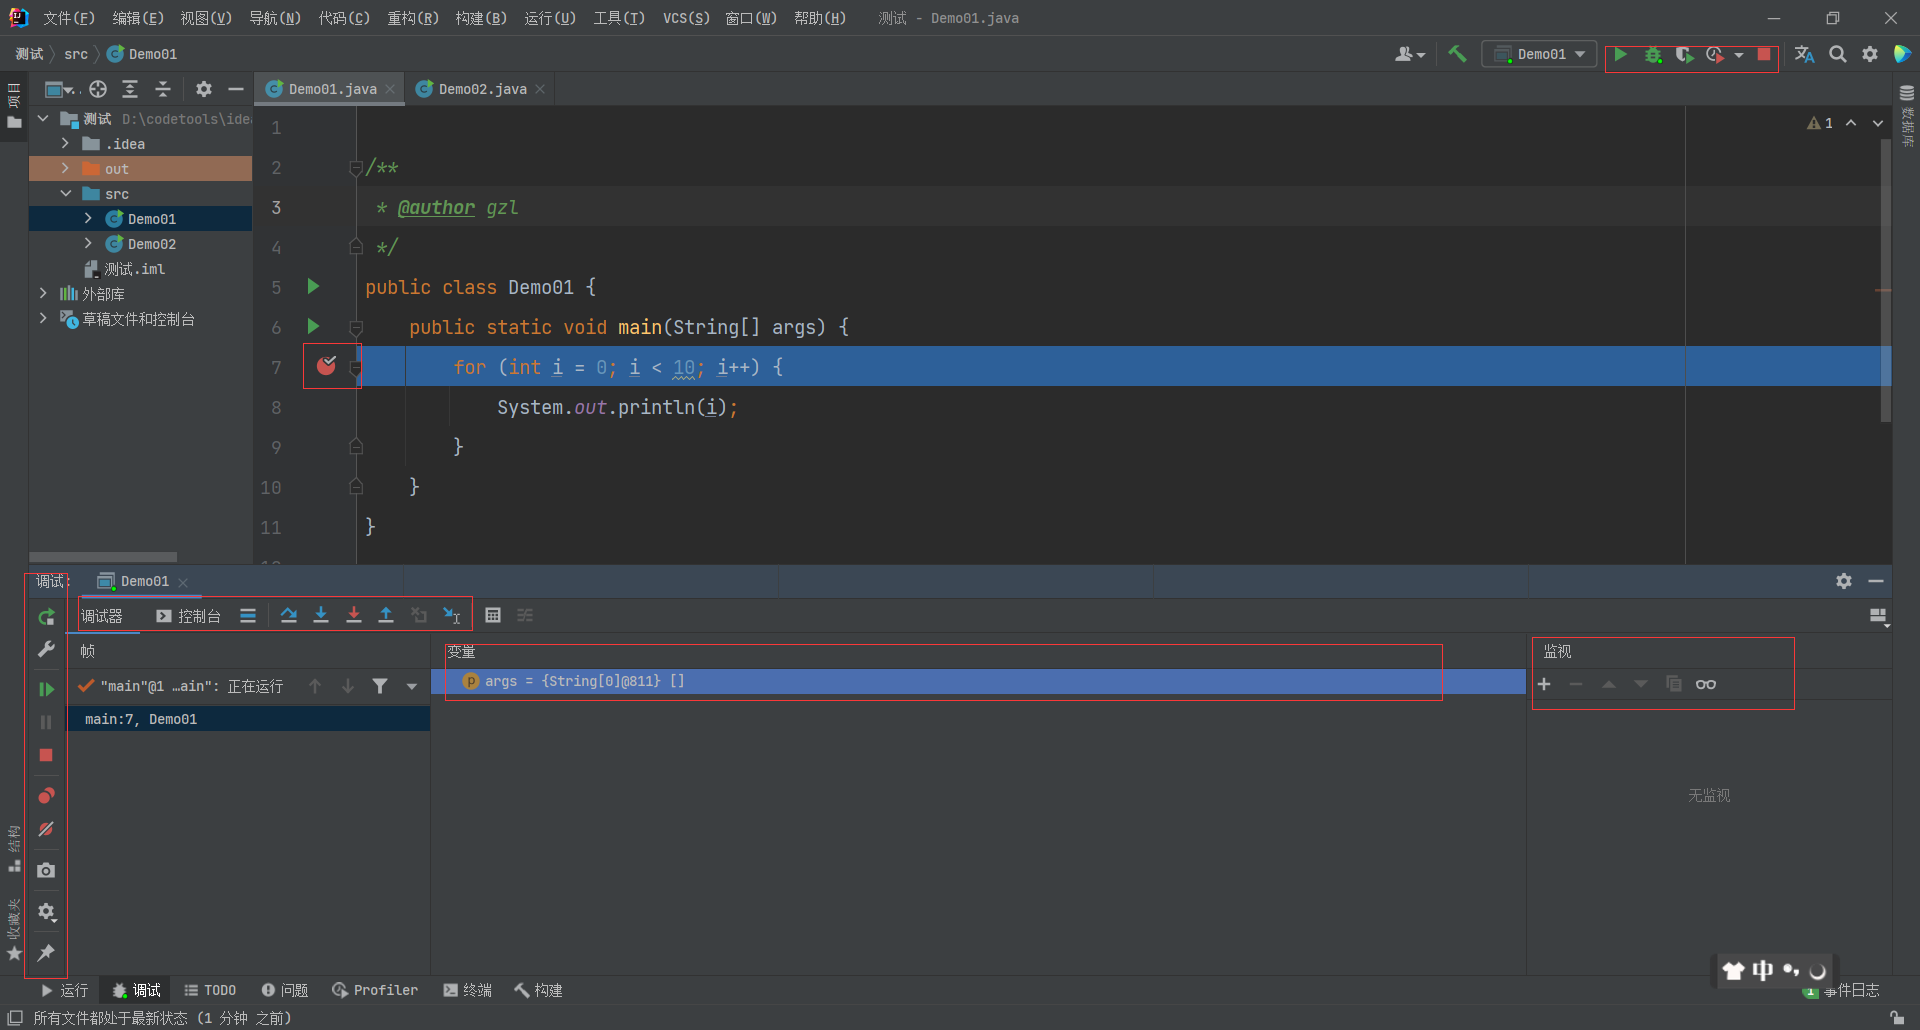Expand .idea folder
Screen dimensions: 1920x1030
click(x=65, y=144)
